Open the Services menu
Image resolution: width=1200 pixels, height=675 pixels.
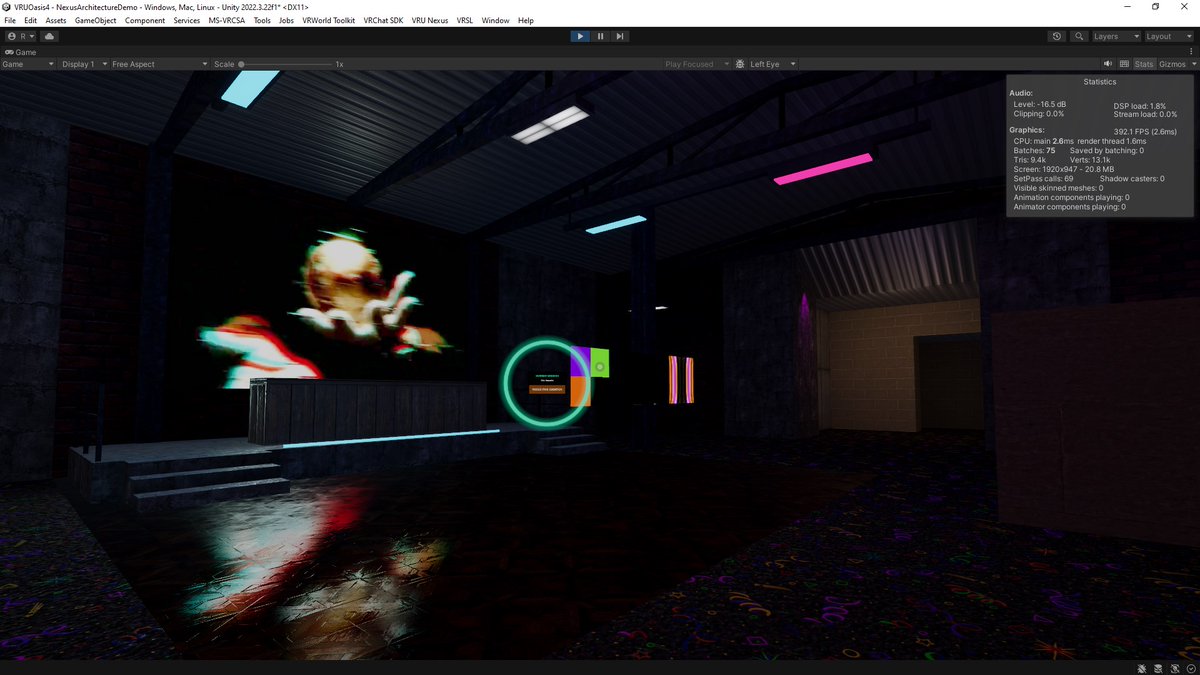(187, 20)
